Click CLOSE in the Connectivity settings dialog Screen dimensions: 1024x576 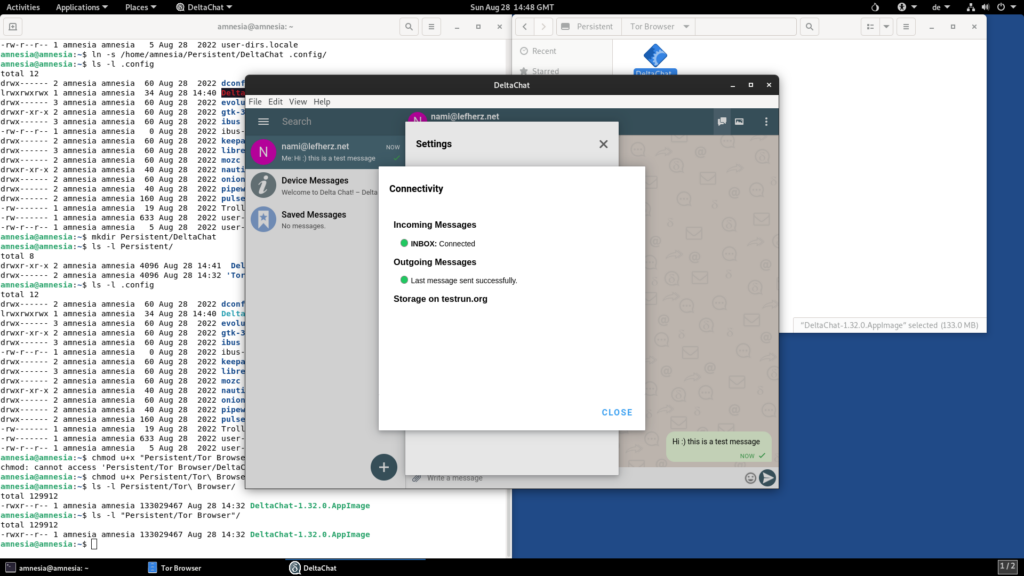[x=616, y=412]
